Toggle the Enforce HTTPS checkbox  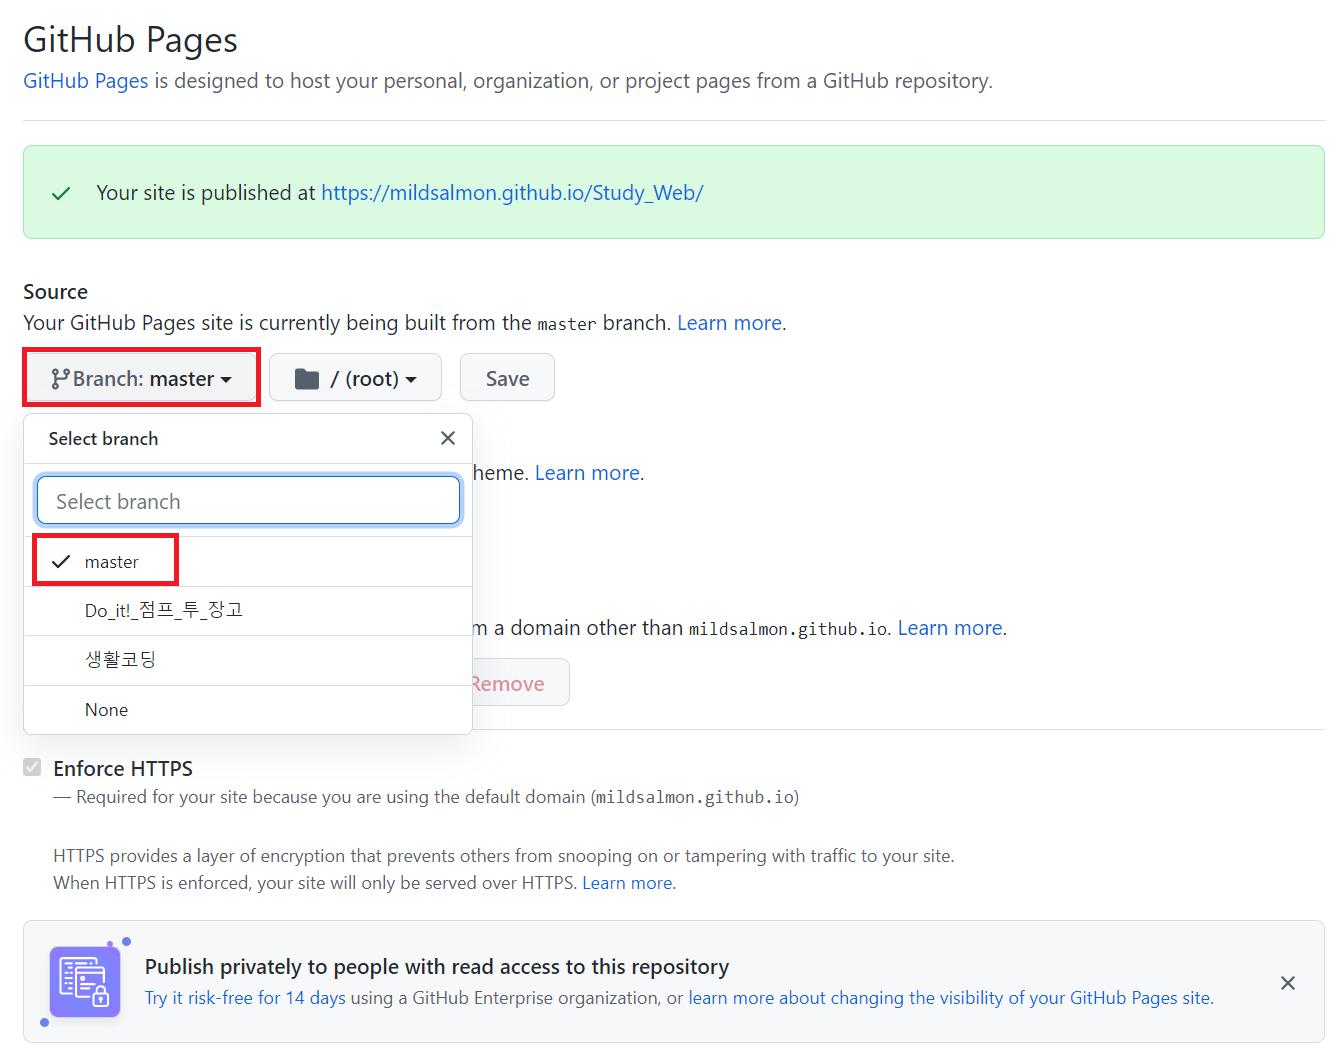33,767
